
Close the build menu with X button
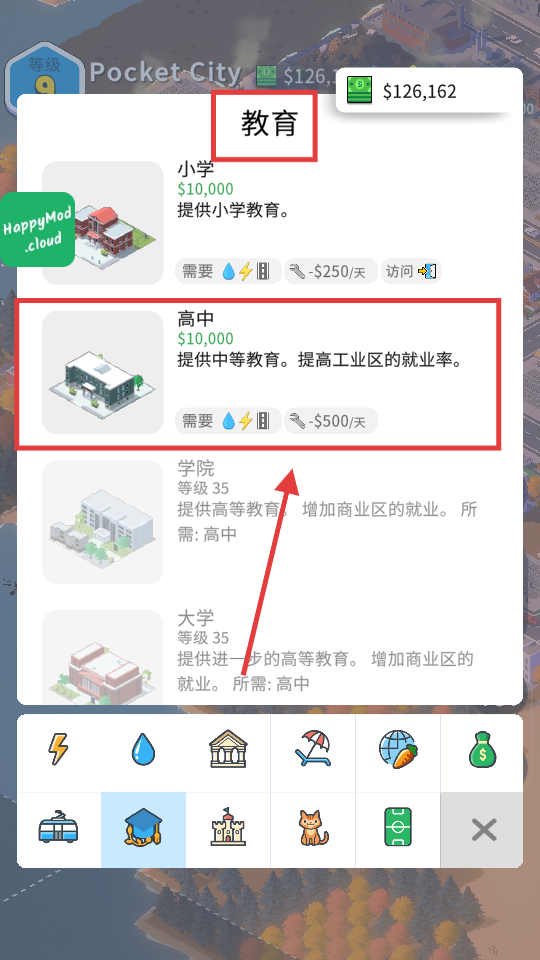pyautogui.click(x=482, y=830)
